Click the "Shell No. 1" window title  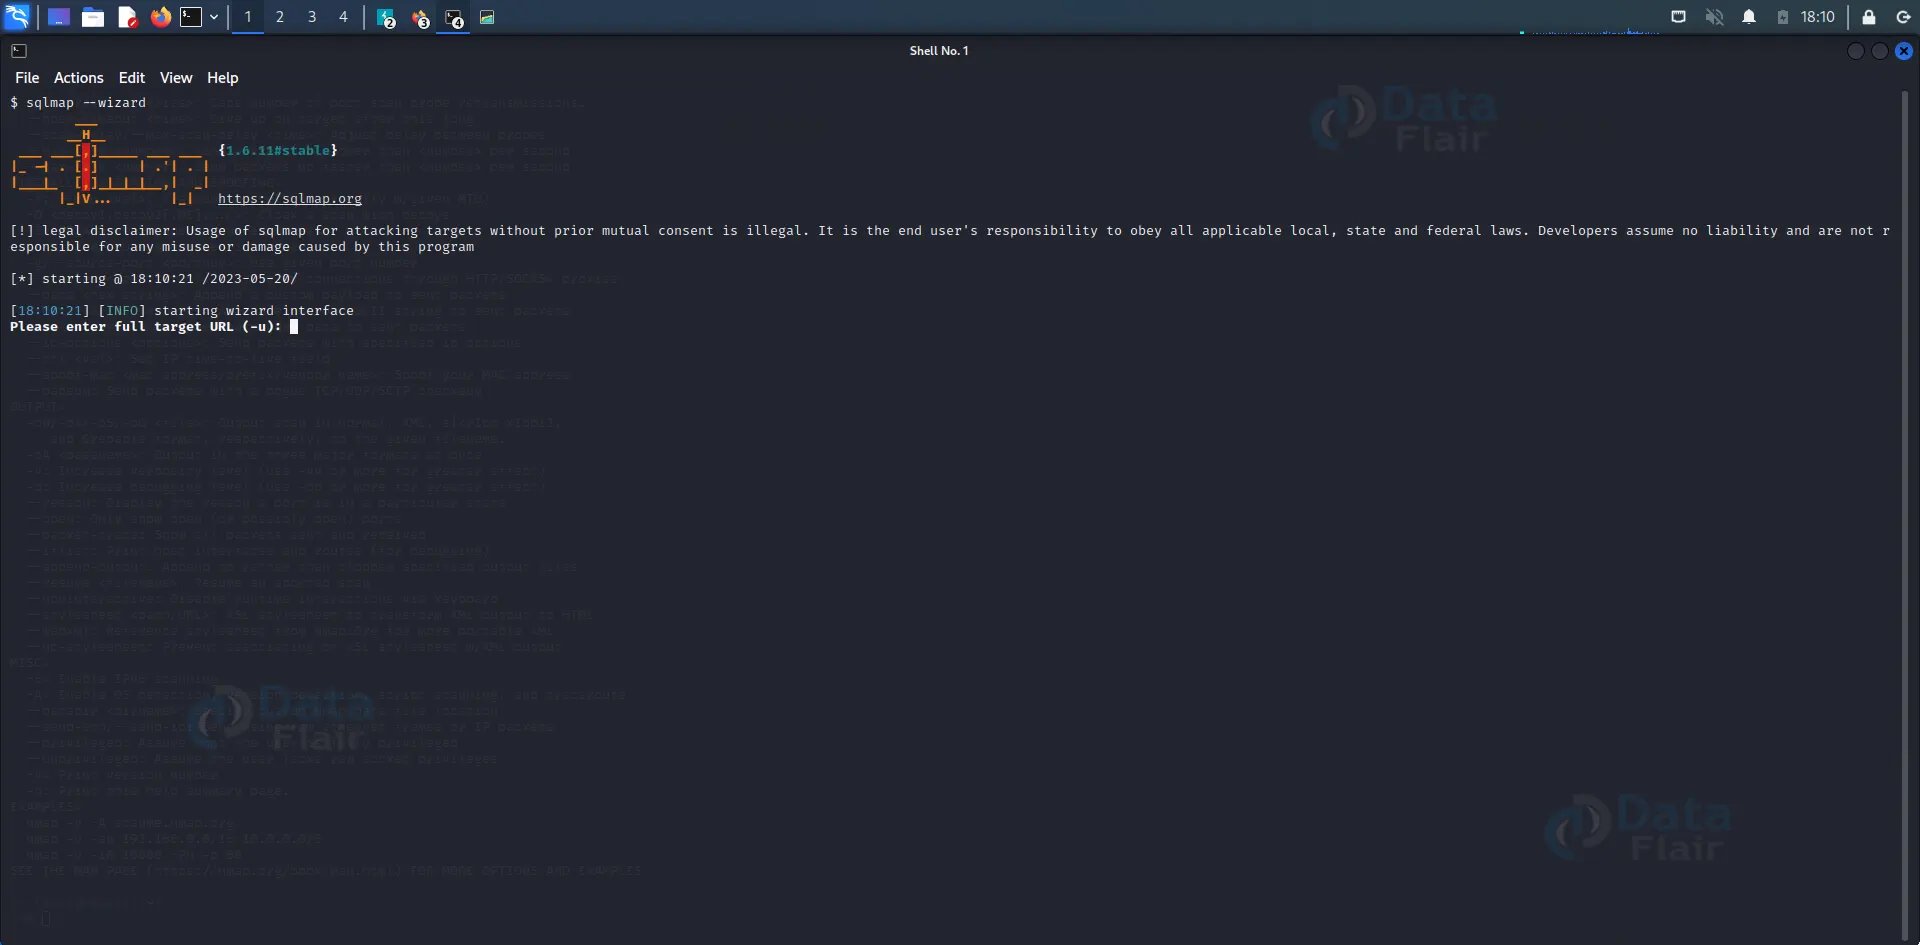point(939,51)
